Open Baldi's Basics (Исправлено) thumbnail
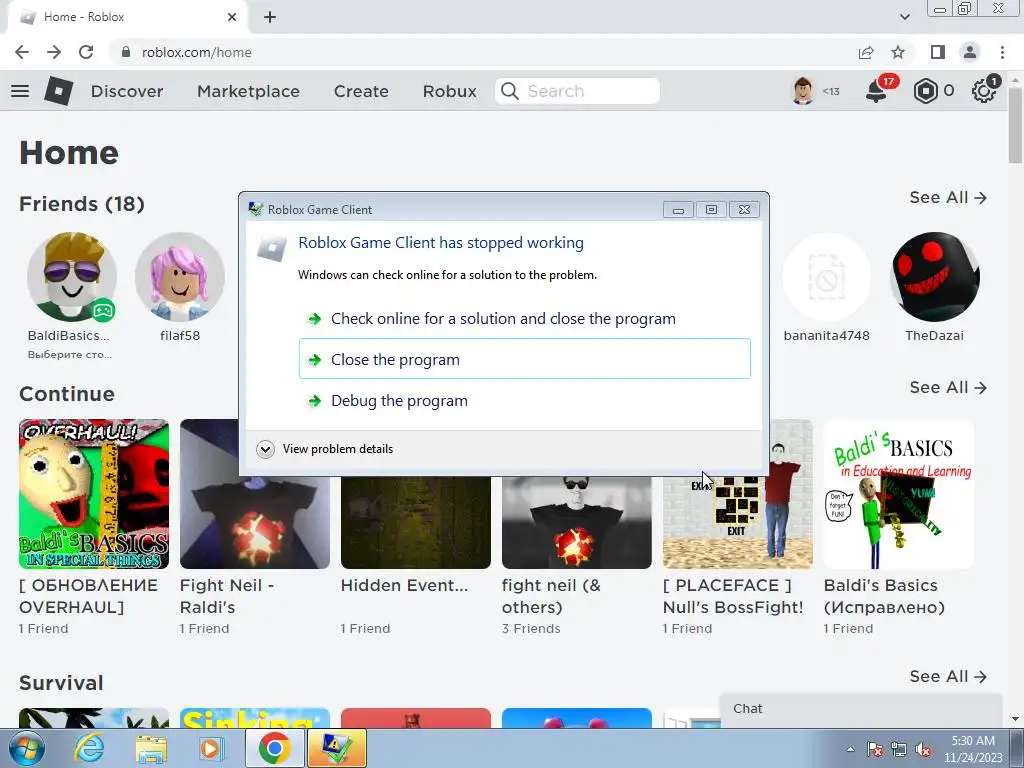Image resolution: width=1024 pixels, height=768 pixels. pyautogui.click(x=899, y=494)
